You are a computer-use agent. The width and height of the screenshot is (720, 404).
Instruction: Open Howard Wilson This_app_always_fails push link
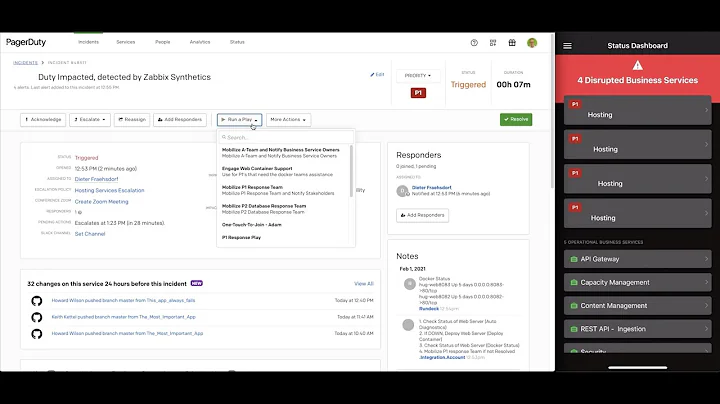coord(124,301)
